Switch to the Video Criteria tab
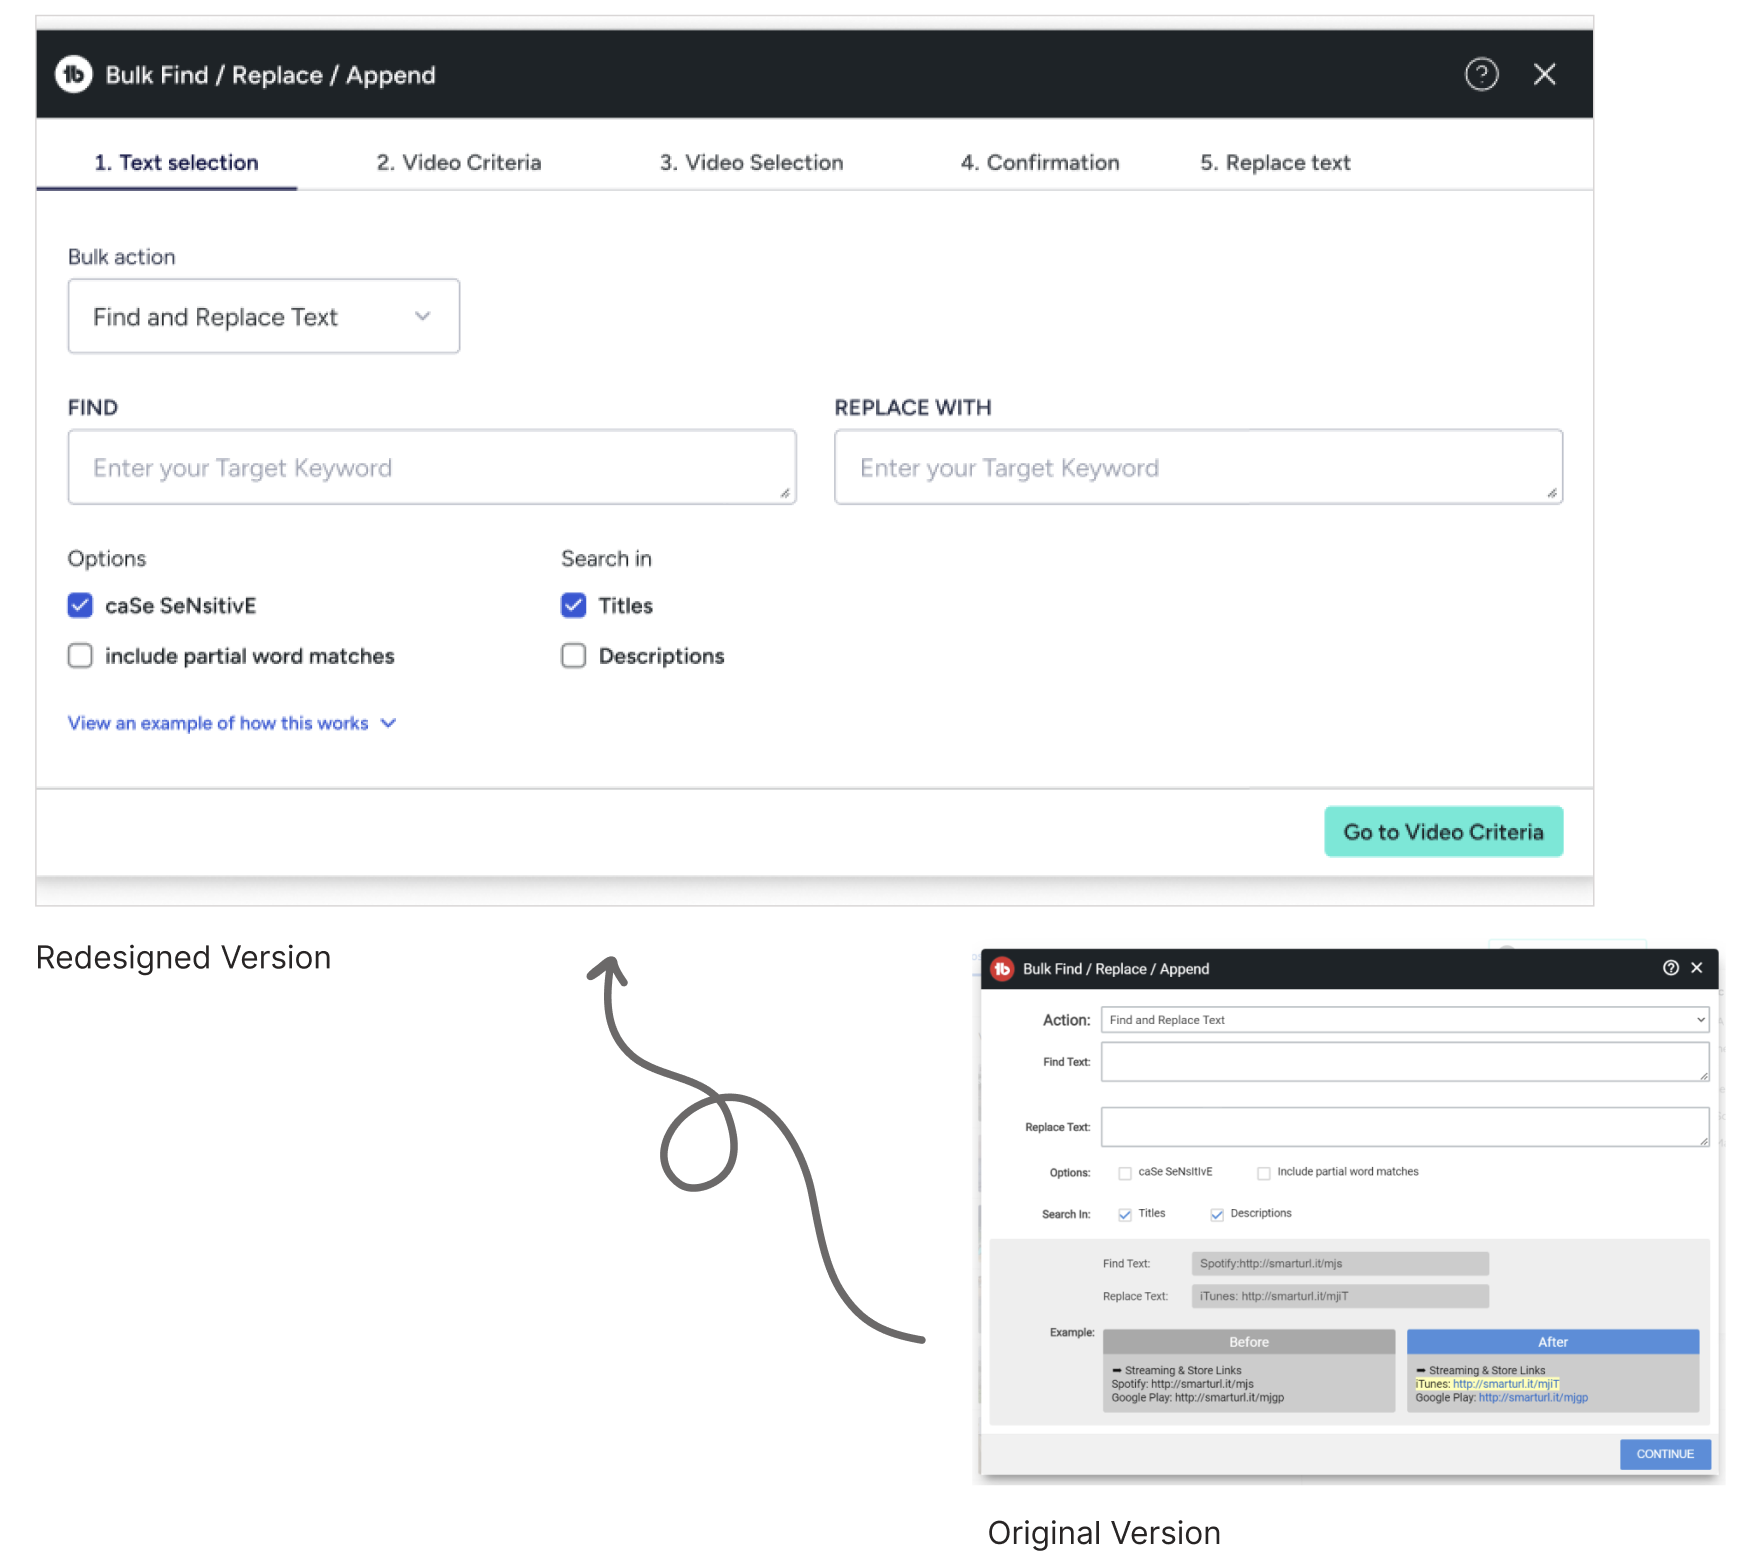This screenshot has height=1560, width=1756. pos(459,163)
